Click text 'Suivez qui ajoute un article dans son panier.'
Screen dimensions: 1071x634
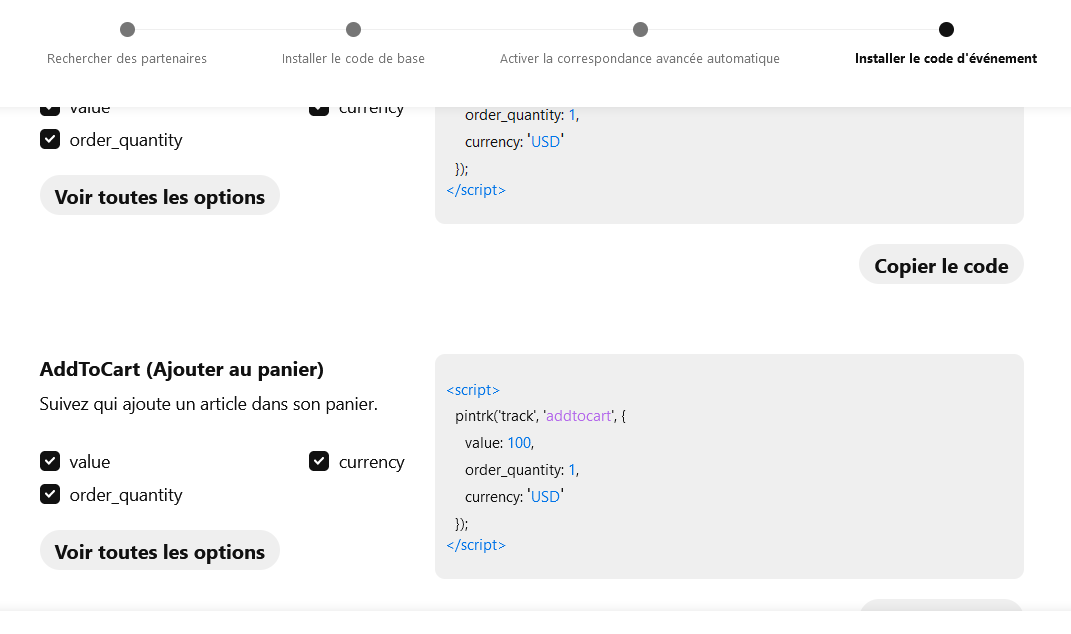[208, 404]
